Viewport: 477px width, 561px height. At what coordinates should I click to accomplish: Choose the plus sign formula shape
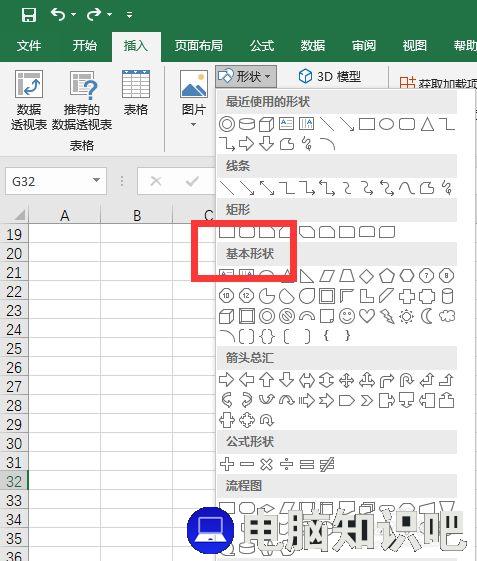pos(227,464)
